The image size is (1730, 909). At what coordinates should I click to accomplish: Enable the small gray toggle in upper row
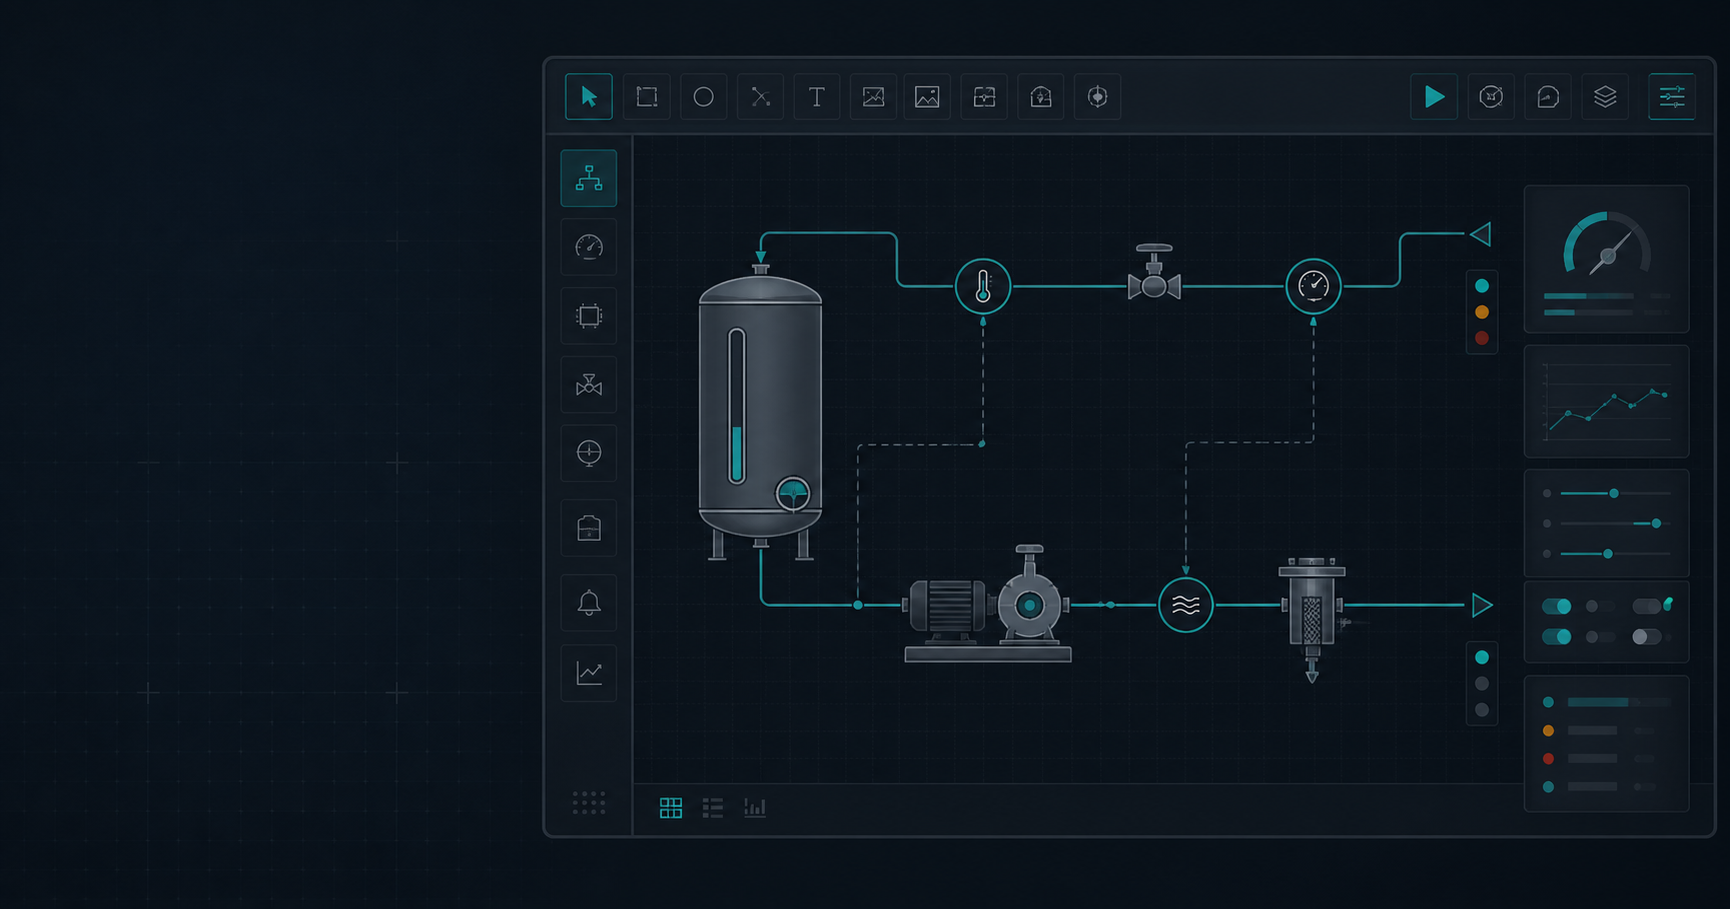1599,606
